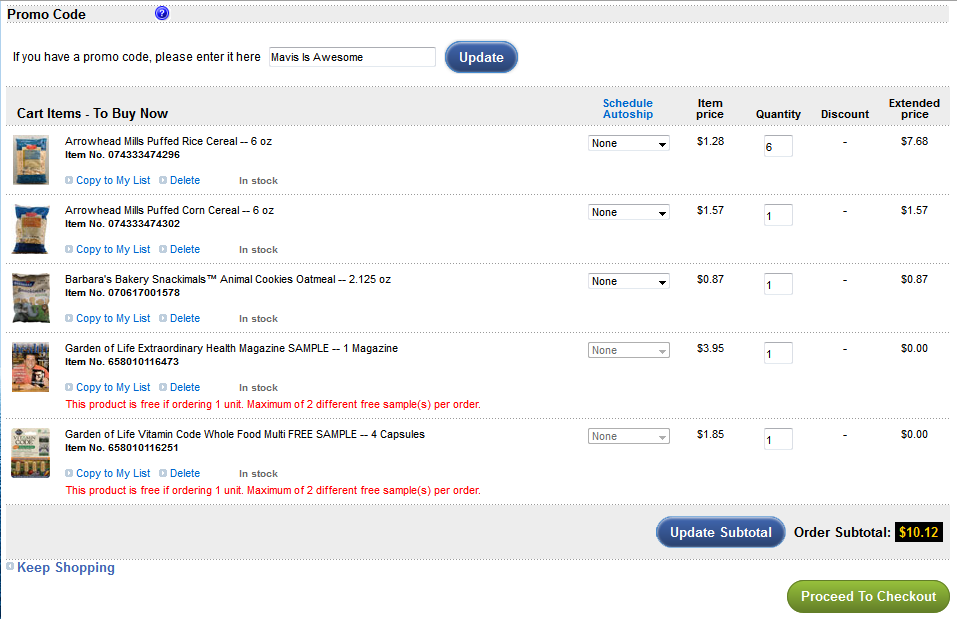Copy Snackimals Animal Cookies to My List
Screen dimensions: 957x619
tap(112, 318)
